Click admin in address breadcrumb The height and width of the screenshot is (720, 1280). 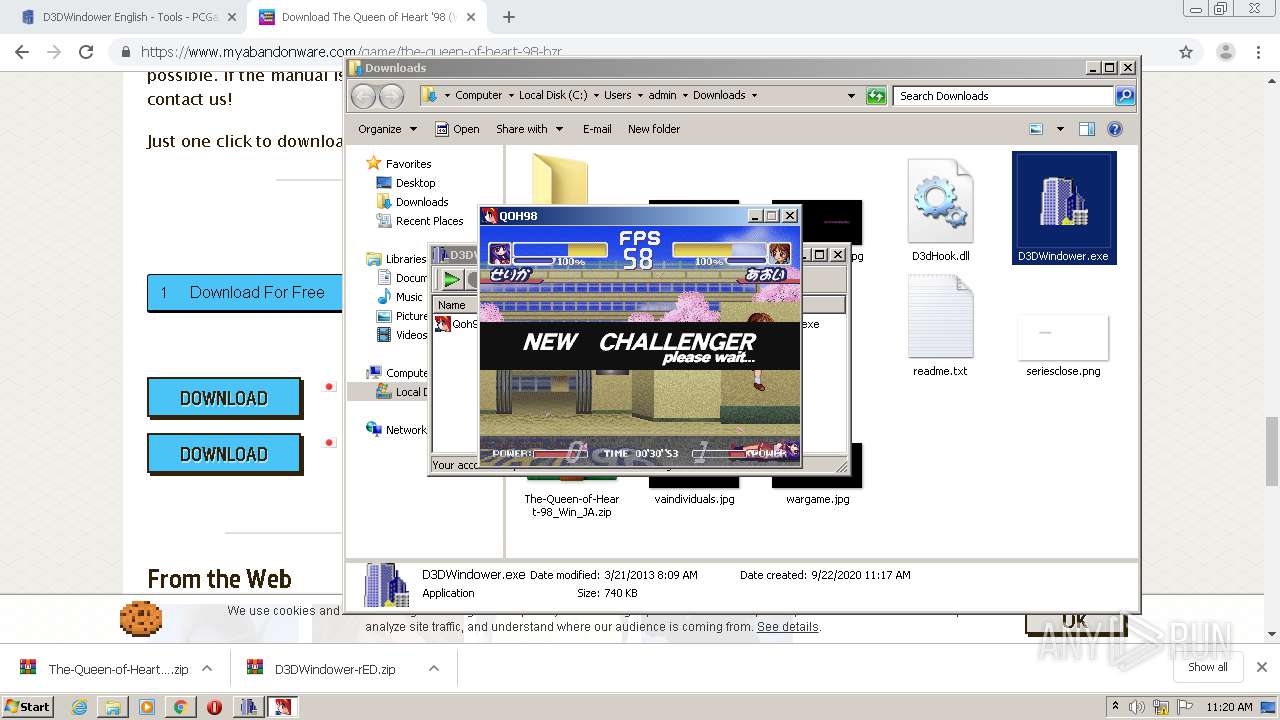point(662,95)
